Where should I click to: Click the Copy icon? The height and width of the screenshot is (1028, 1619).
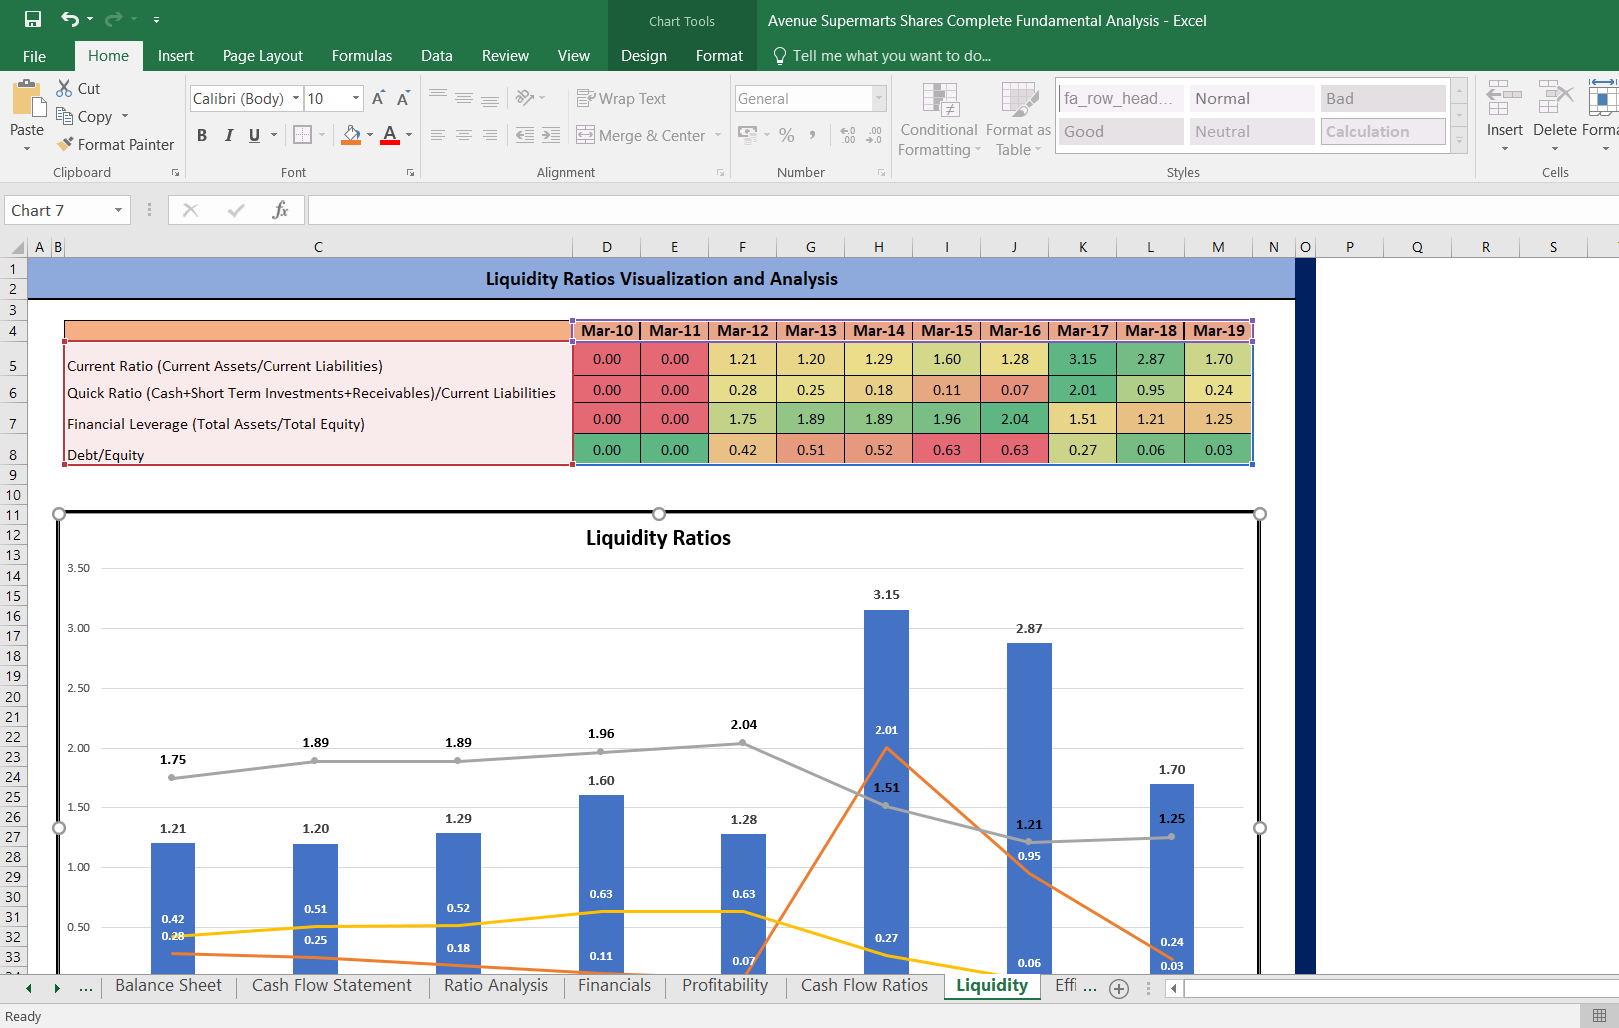[64, 116]
